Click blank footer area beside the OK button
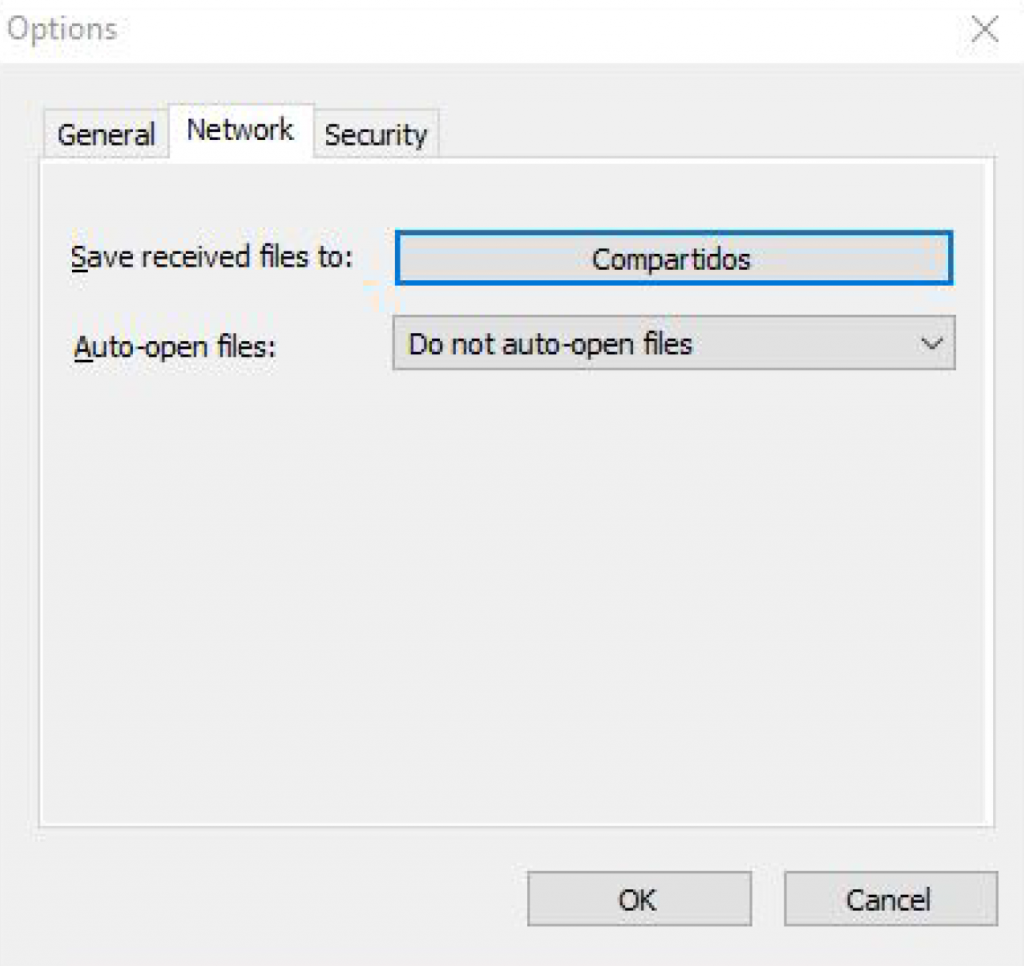The height and width of the screenshot is (966, 1024). 280,899
